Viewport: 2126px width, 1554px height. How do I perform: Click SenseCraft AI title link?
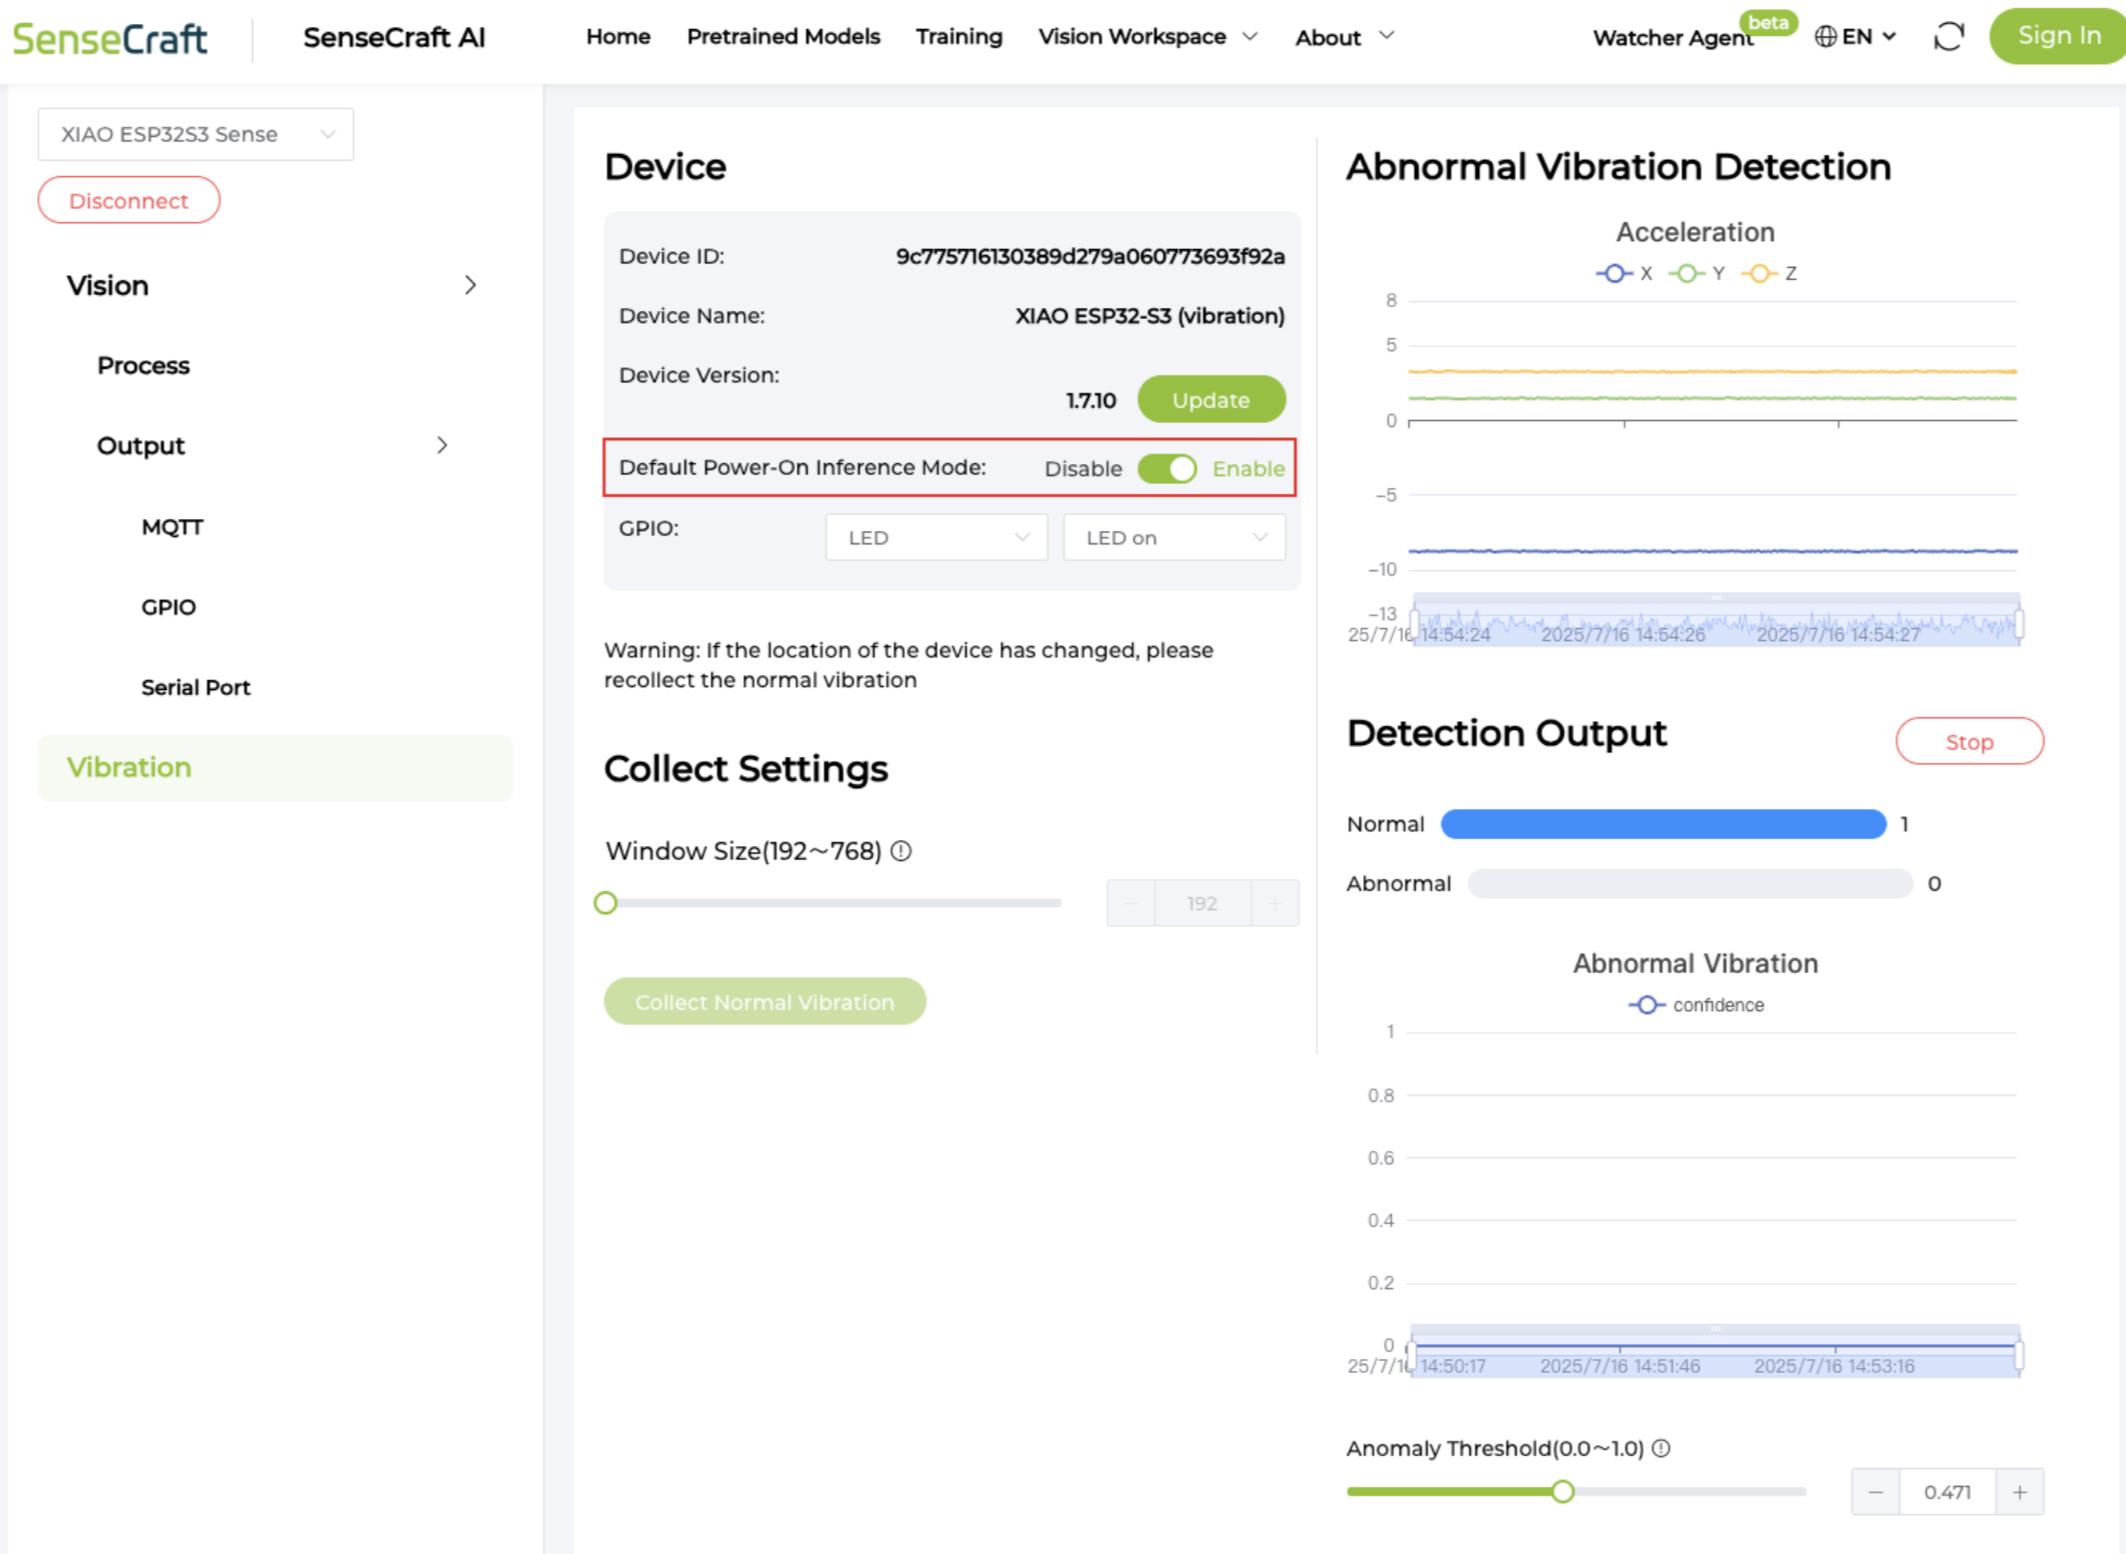394,38
